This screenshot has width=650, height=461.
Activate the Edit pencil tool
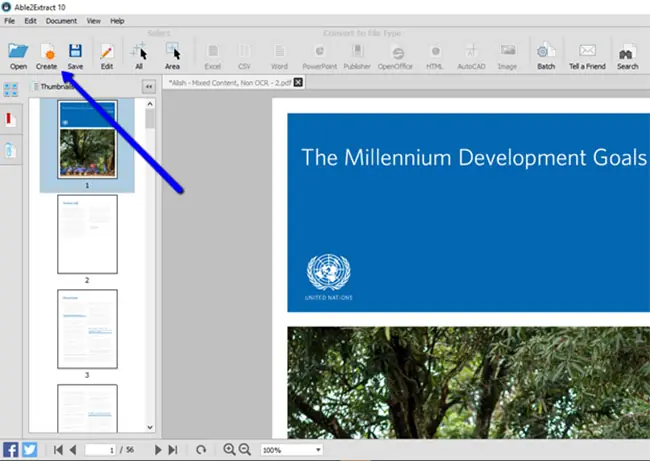click(x=107, y=56)
